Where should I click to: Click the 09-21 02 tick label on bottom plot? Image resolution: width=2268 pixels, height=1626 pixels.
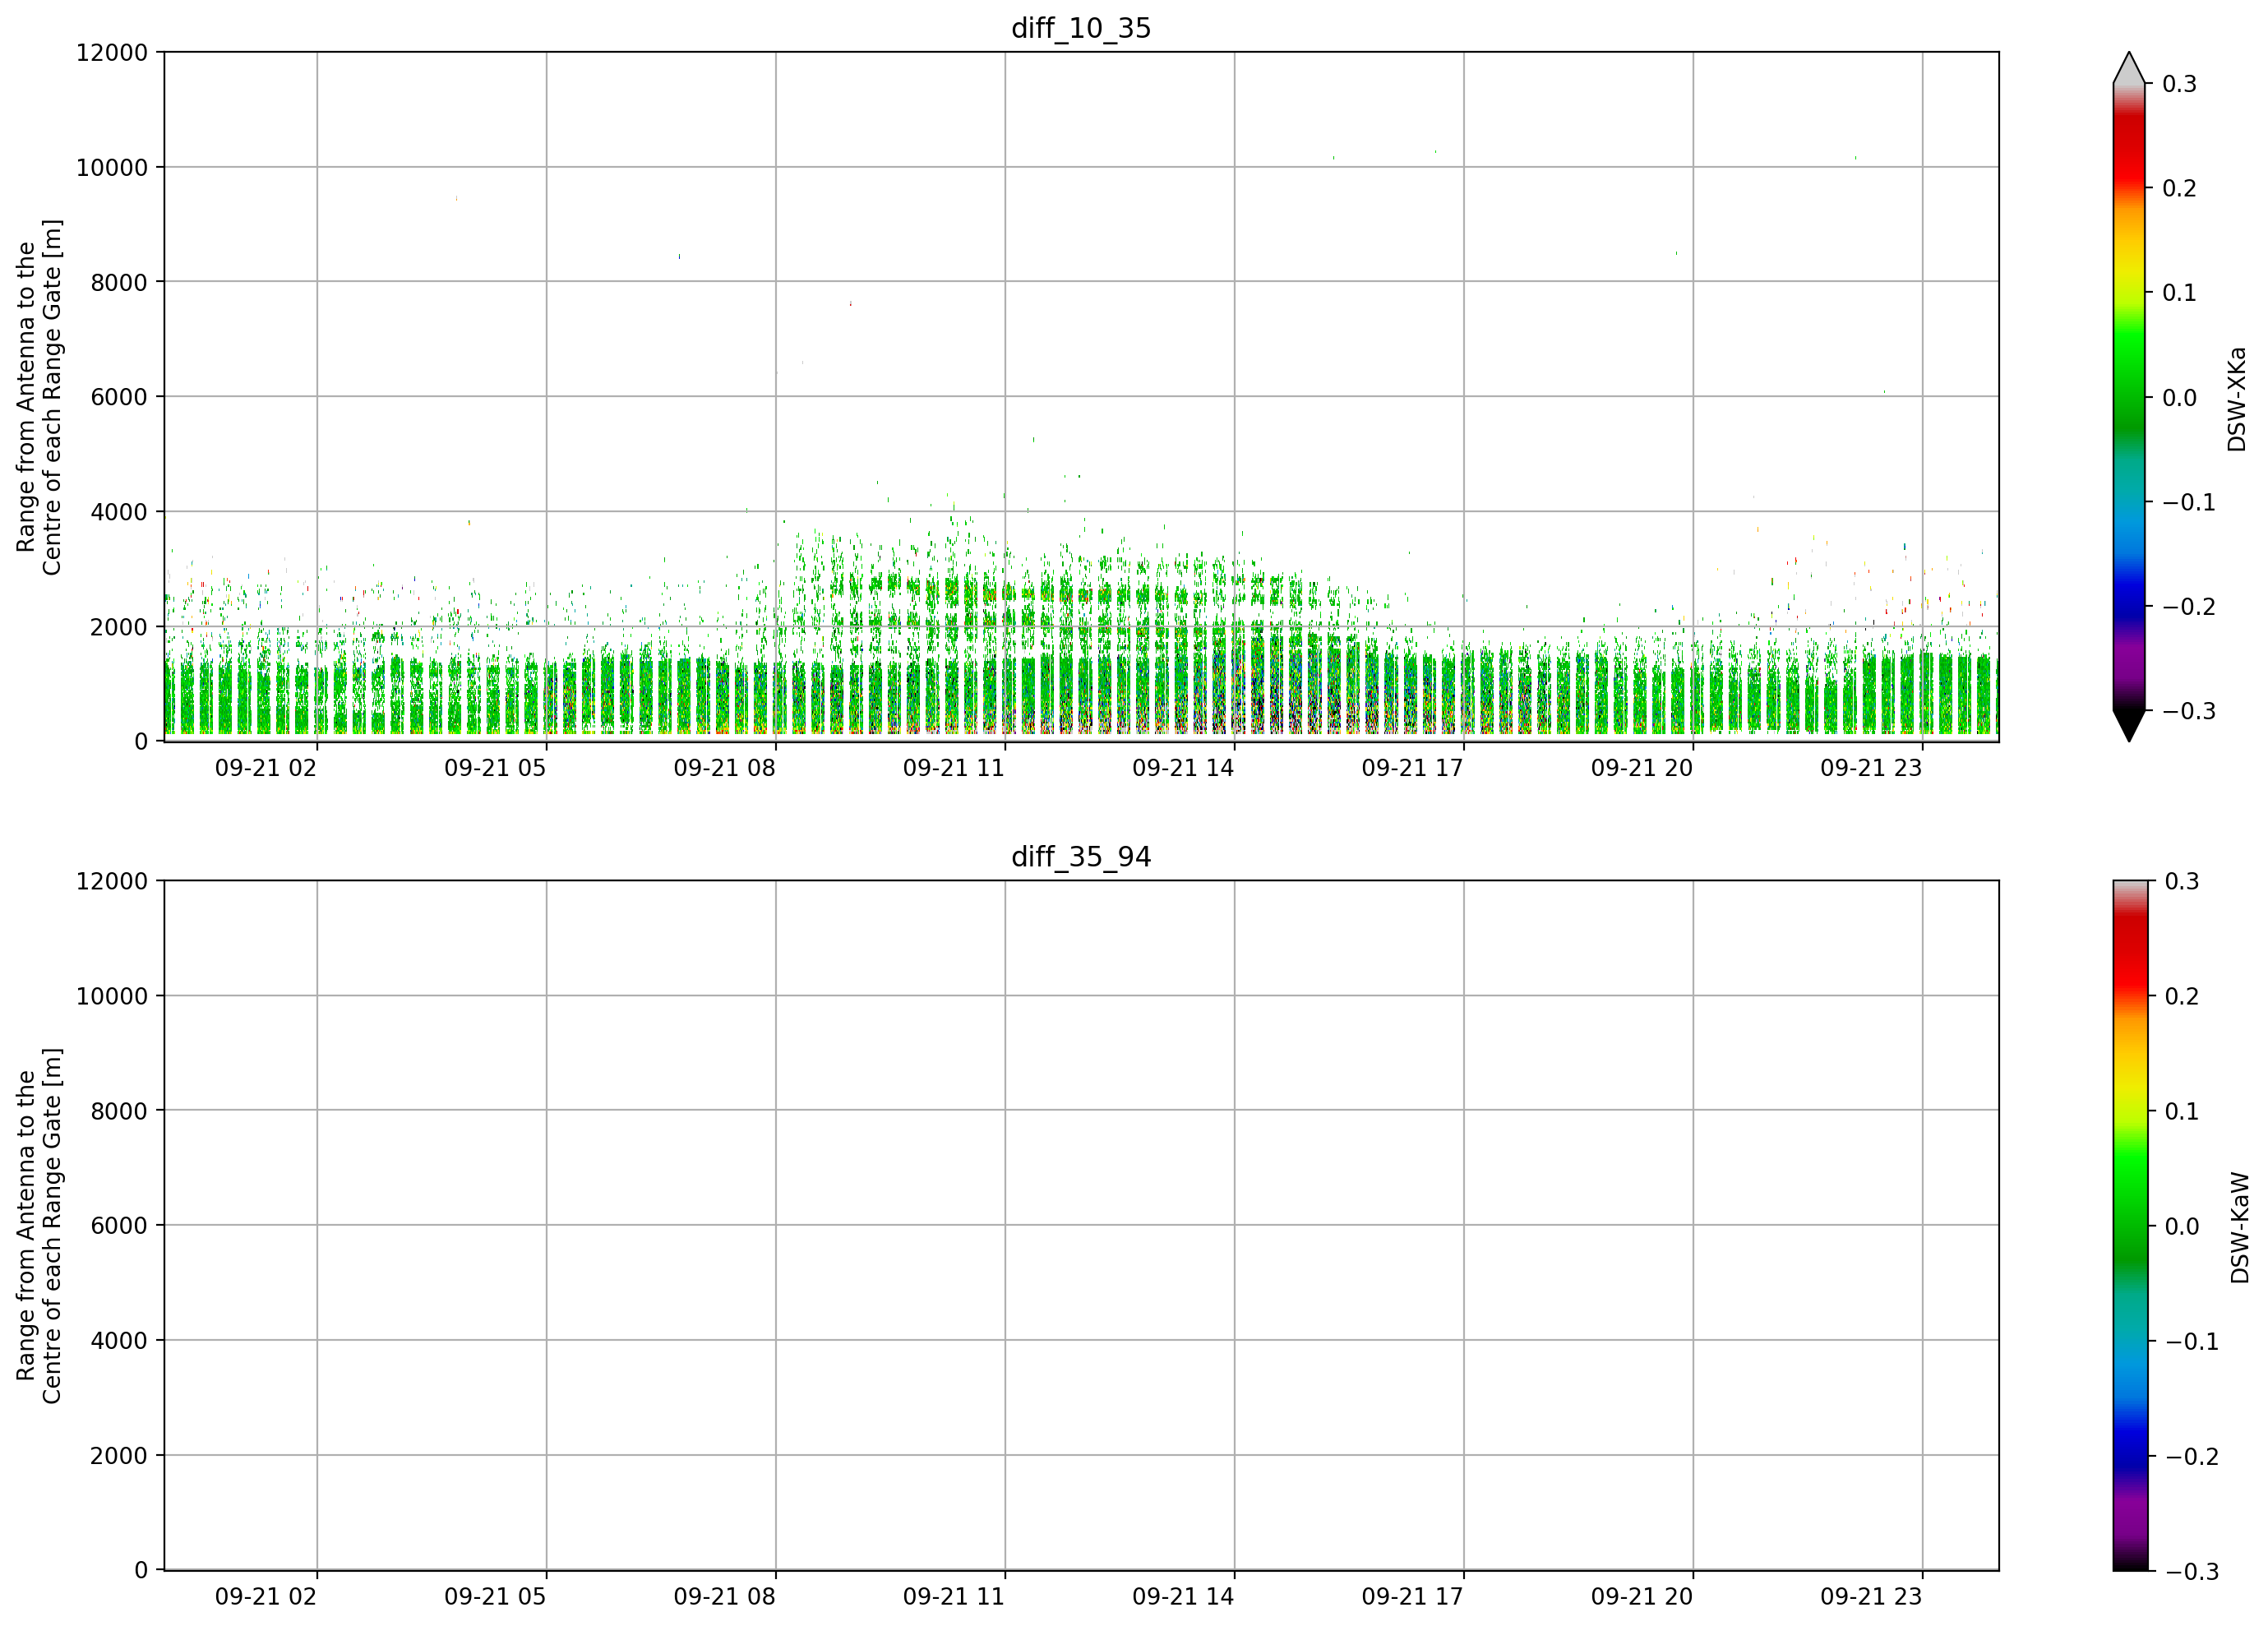266,1597
